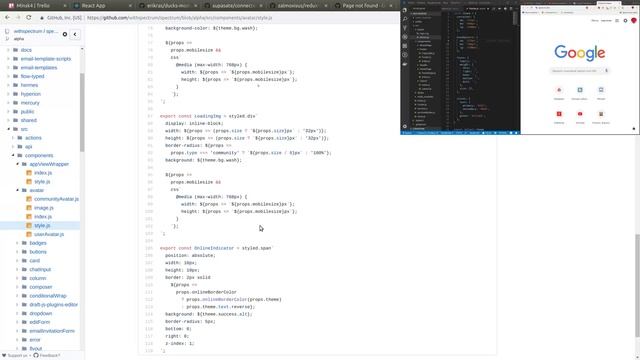Click the GitHub URL in the address bar

pyautogui.click(x=180, y=18)
